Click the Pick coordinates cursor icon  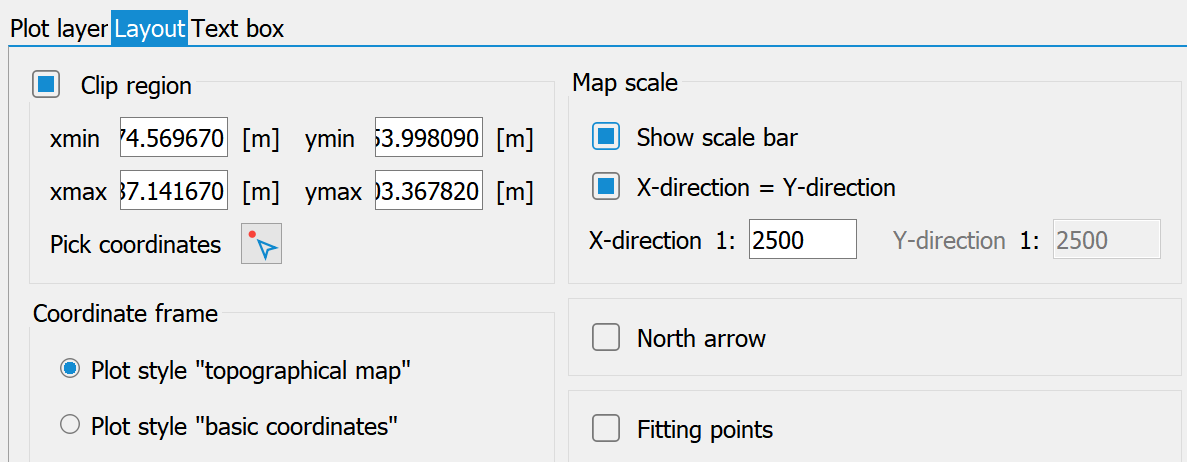coord(262,244)
